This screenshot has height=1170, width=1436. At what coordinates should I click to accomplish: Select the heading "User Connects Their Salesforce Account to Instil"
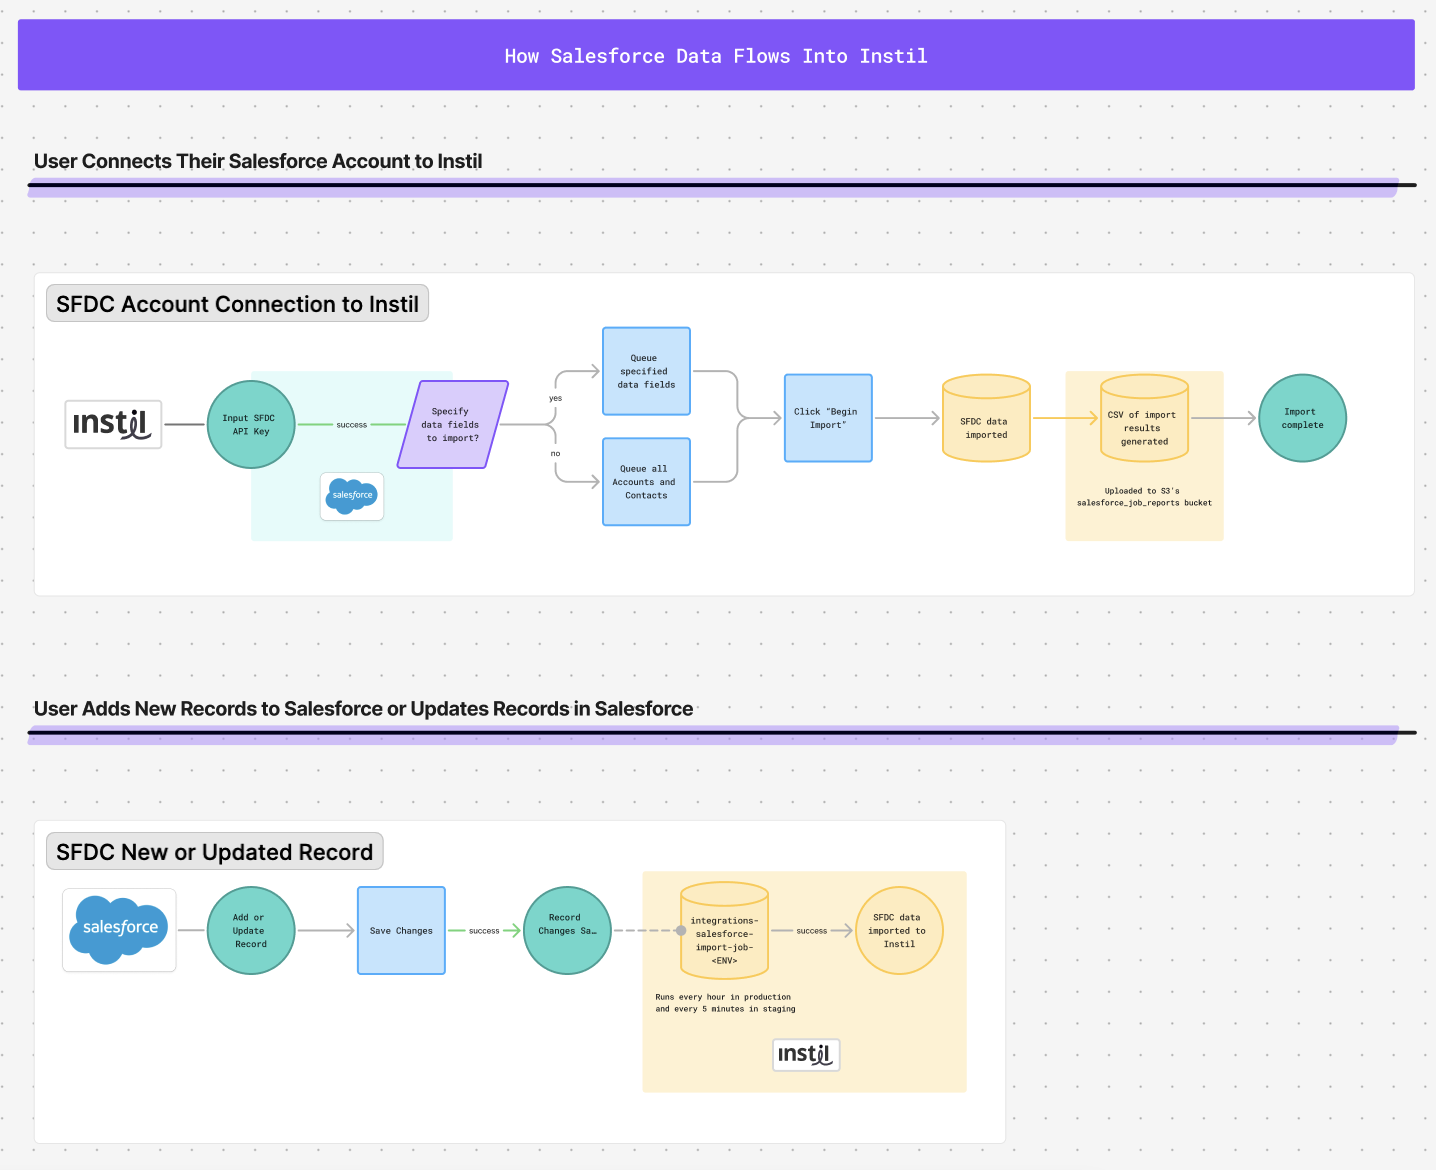pyautogui.click(x=258, y=161)
